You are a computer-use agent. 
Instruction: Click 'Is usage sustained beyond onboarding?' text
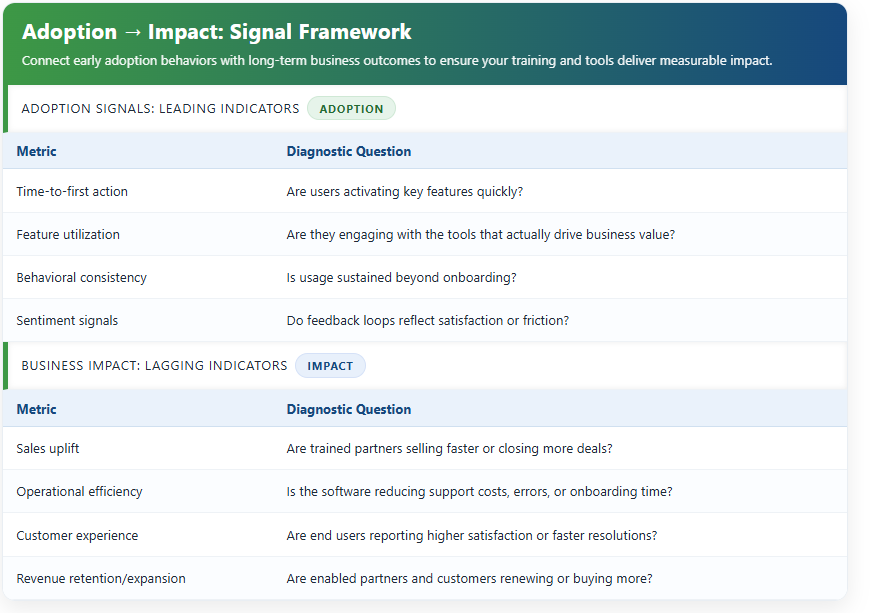tap(401, 278)
